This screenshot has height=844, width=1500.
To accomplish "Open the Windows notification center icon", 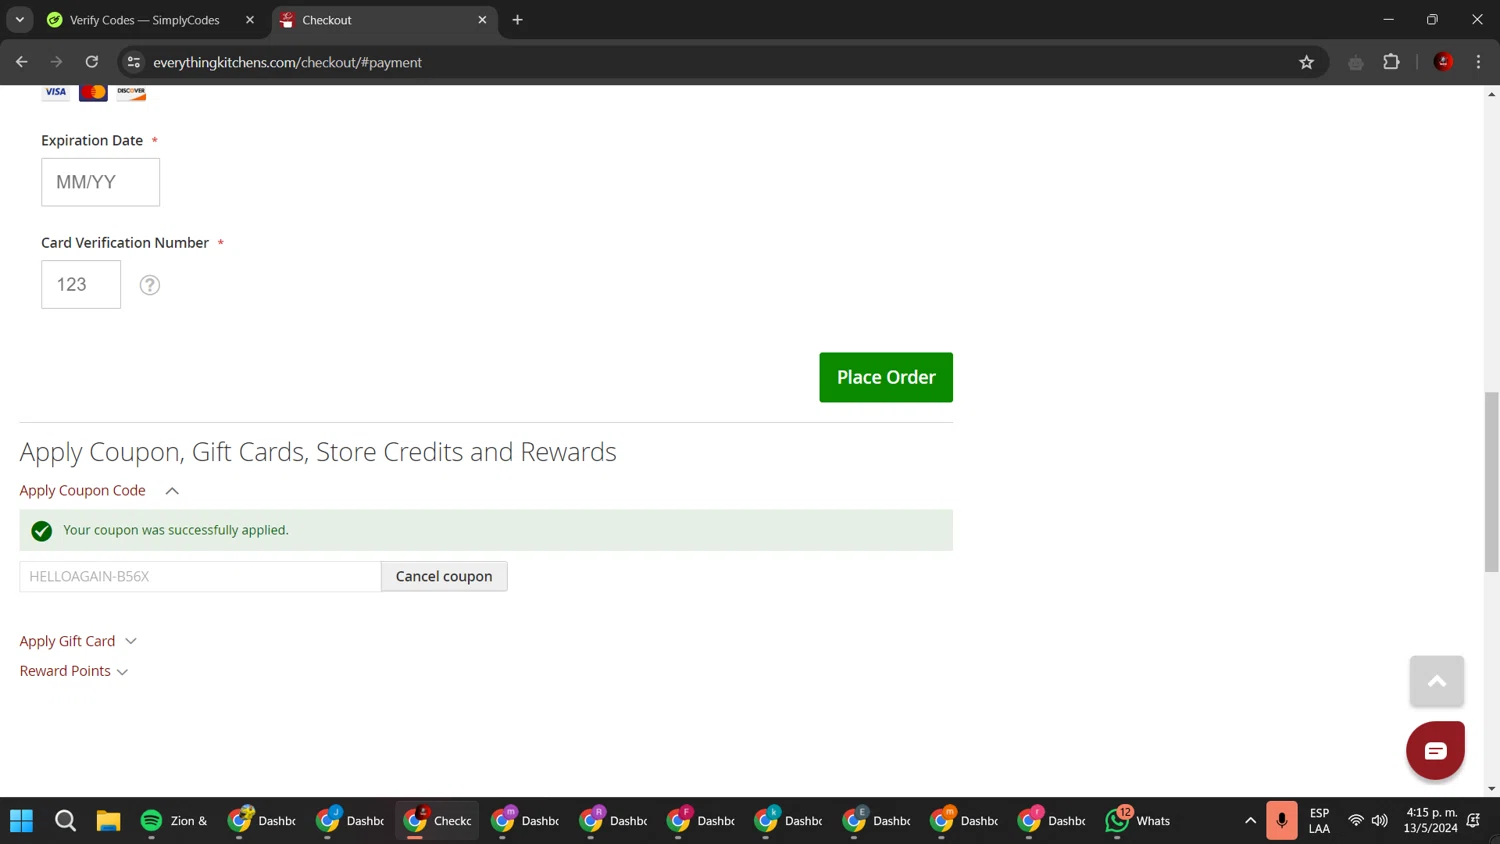I will 1474,821.
